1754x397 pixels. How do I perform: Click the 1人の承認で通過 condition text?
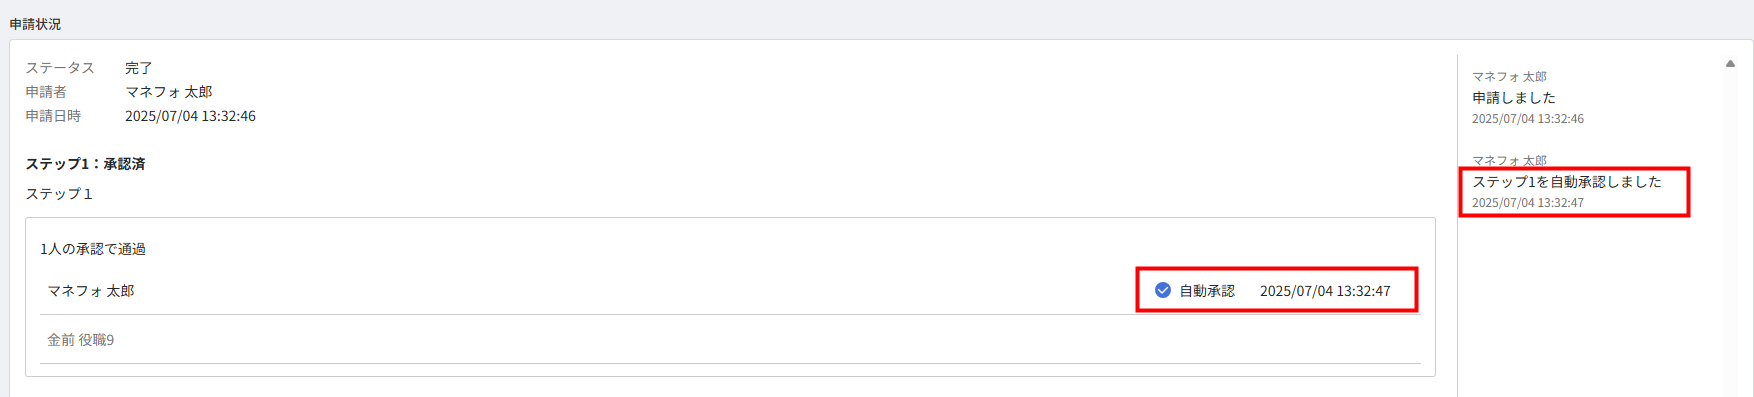coord(93,249)
